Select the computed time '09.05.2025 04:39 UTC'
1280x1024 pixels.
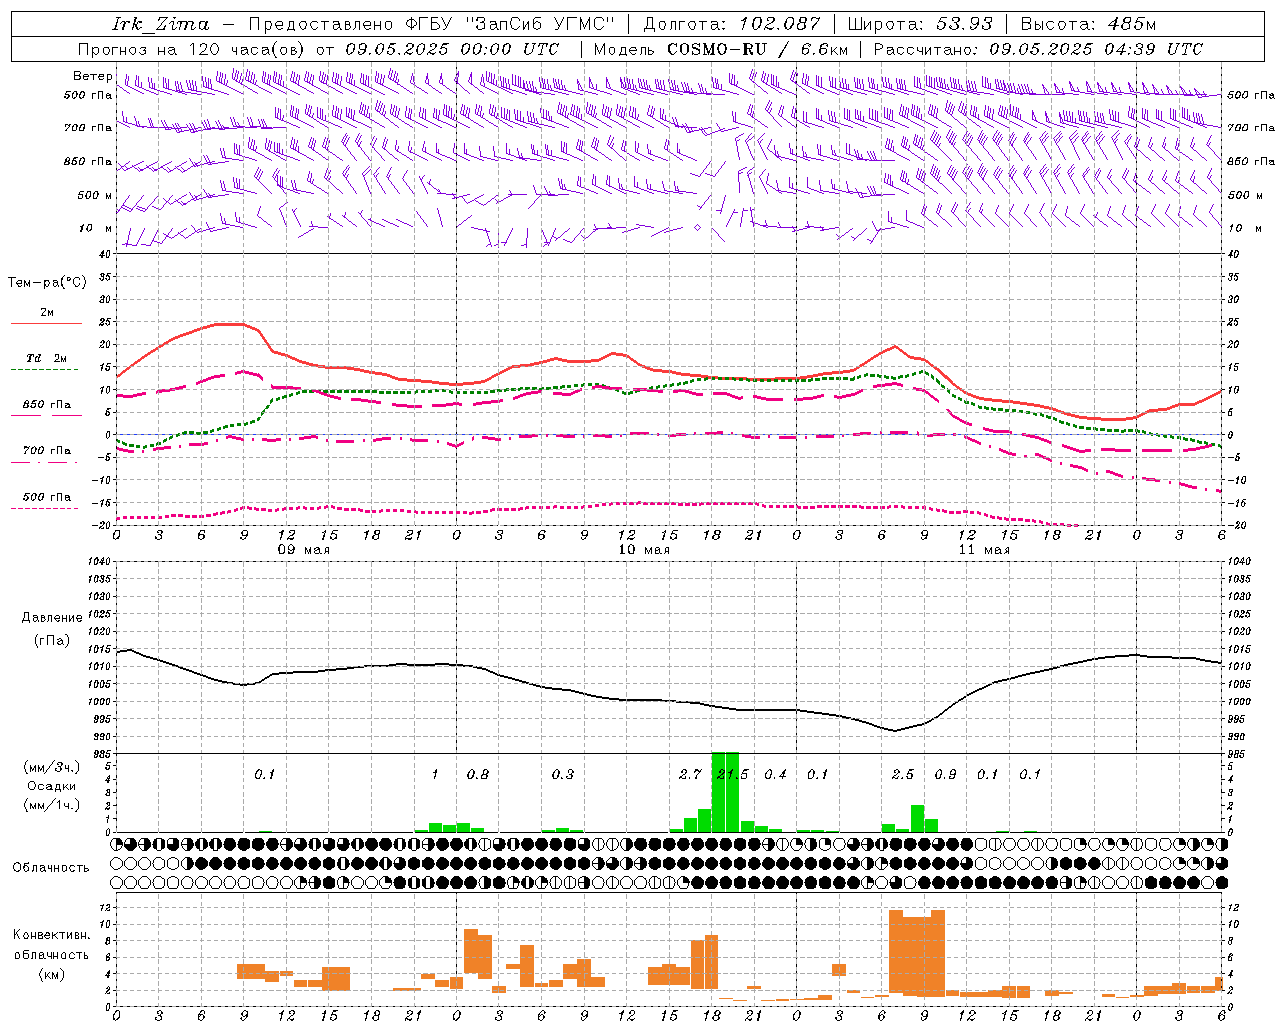pyautogui.click(x=1096, y=49)
